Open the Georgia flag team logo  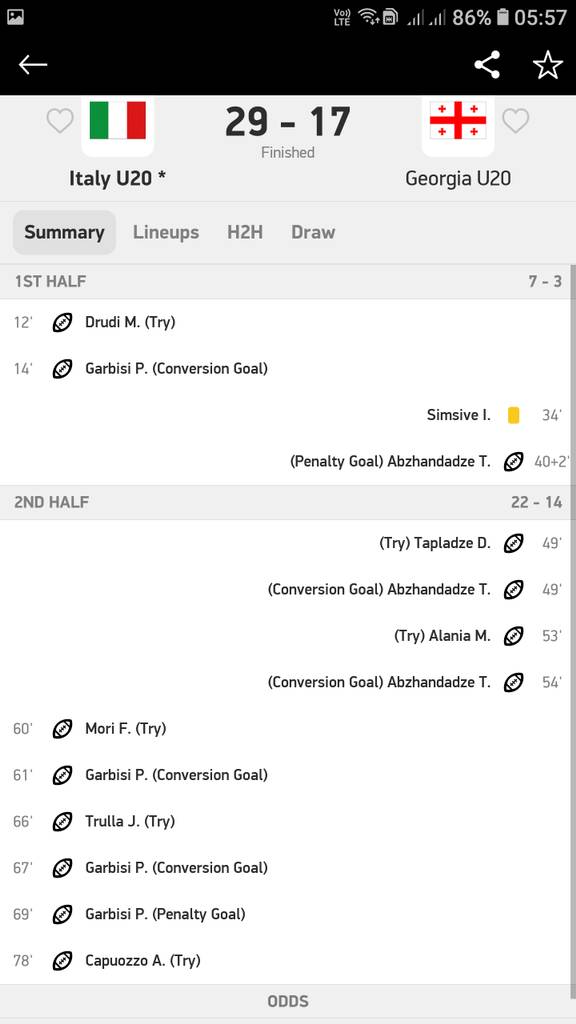(x=458, y=121)
